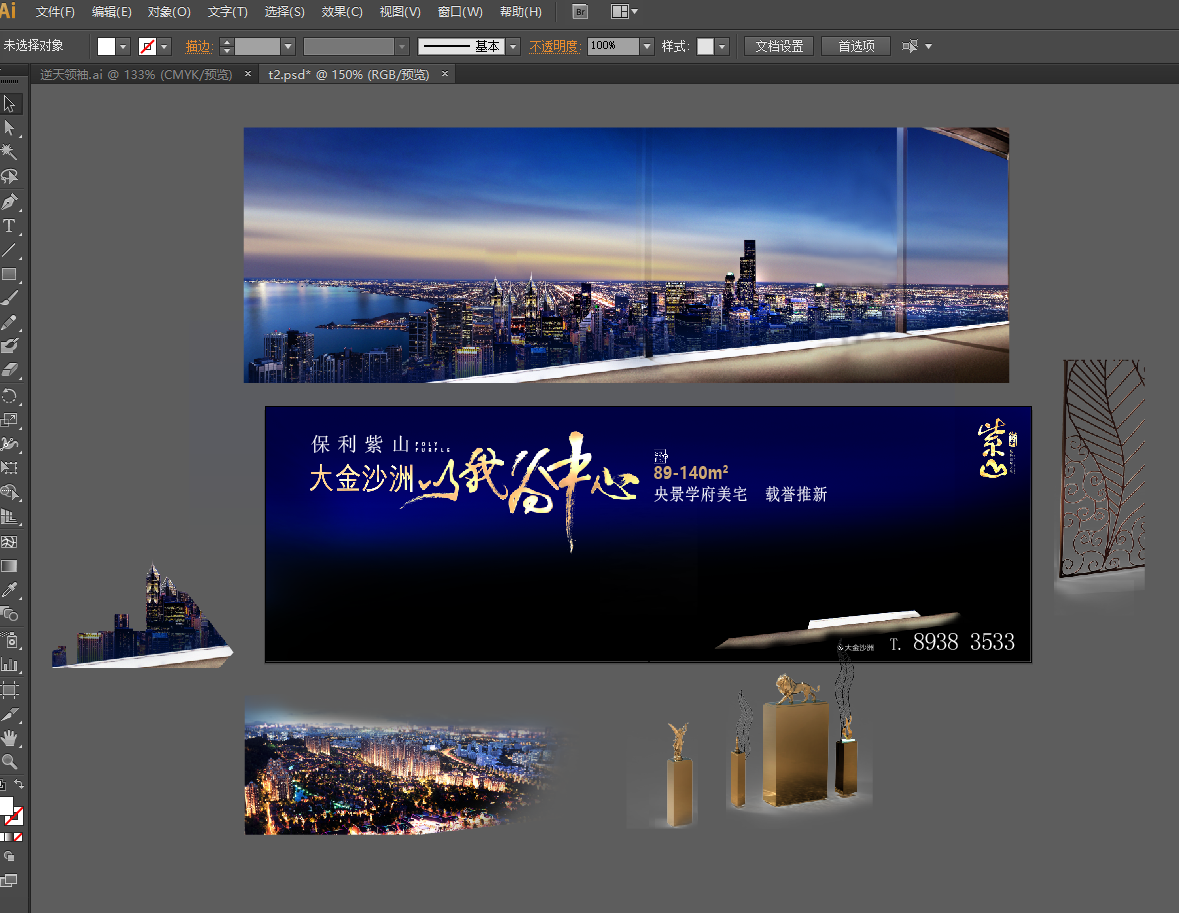Choose the Rectangle tool

10,275
